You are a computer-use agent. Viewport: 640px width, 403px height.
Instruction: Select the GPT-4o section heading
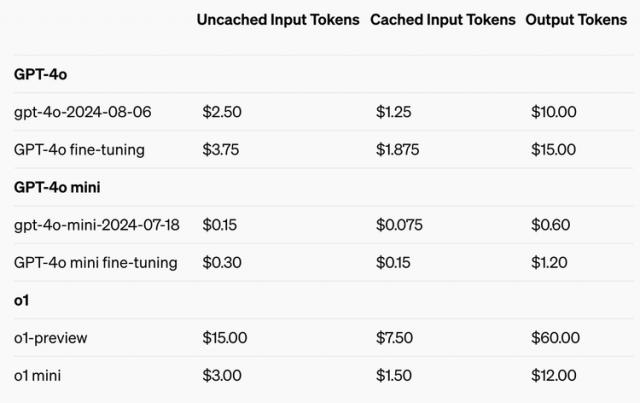click(x=40, y=74)
